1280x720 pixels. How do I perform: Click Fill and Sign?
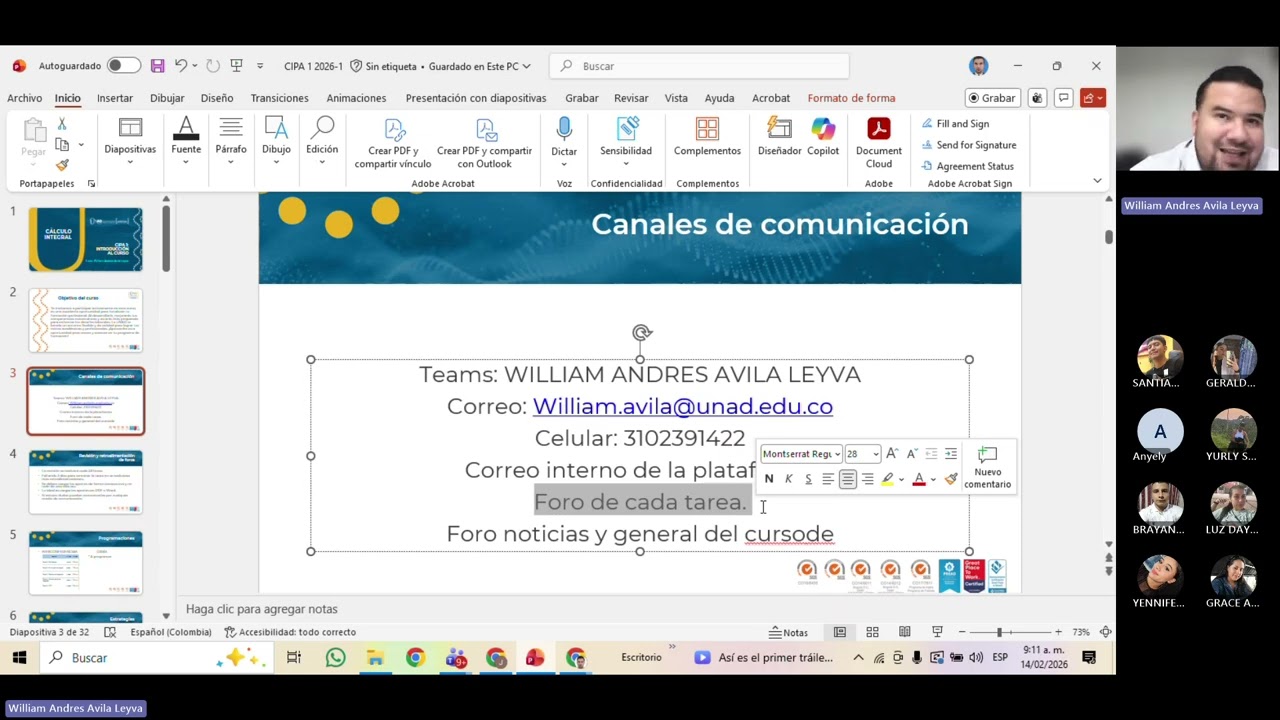(955, 124)
